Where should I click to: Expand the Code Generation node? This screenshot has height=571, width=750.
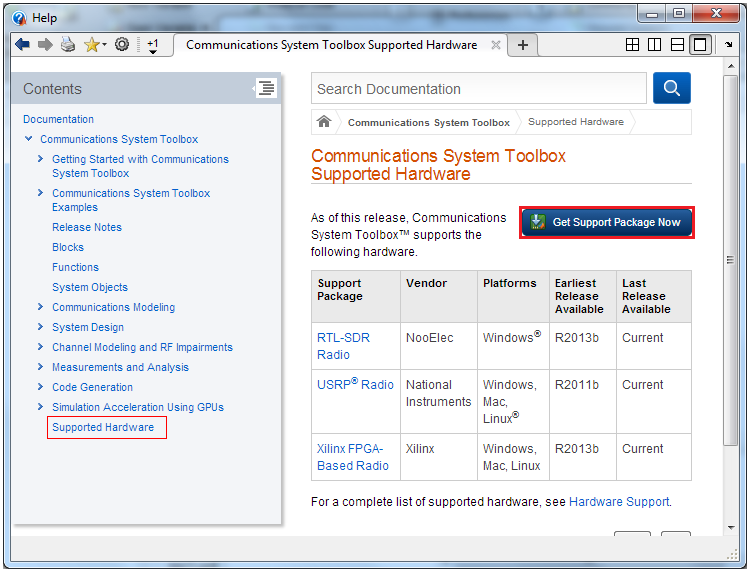(40, 386)
